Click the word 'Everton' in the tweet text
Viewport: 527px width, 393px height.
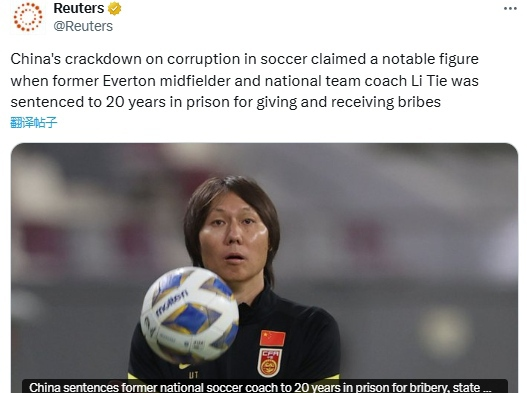coord(129,81)
